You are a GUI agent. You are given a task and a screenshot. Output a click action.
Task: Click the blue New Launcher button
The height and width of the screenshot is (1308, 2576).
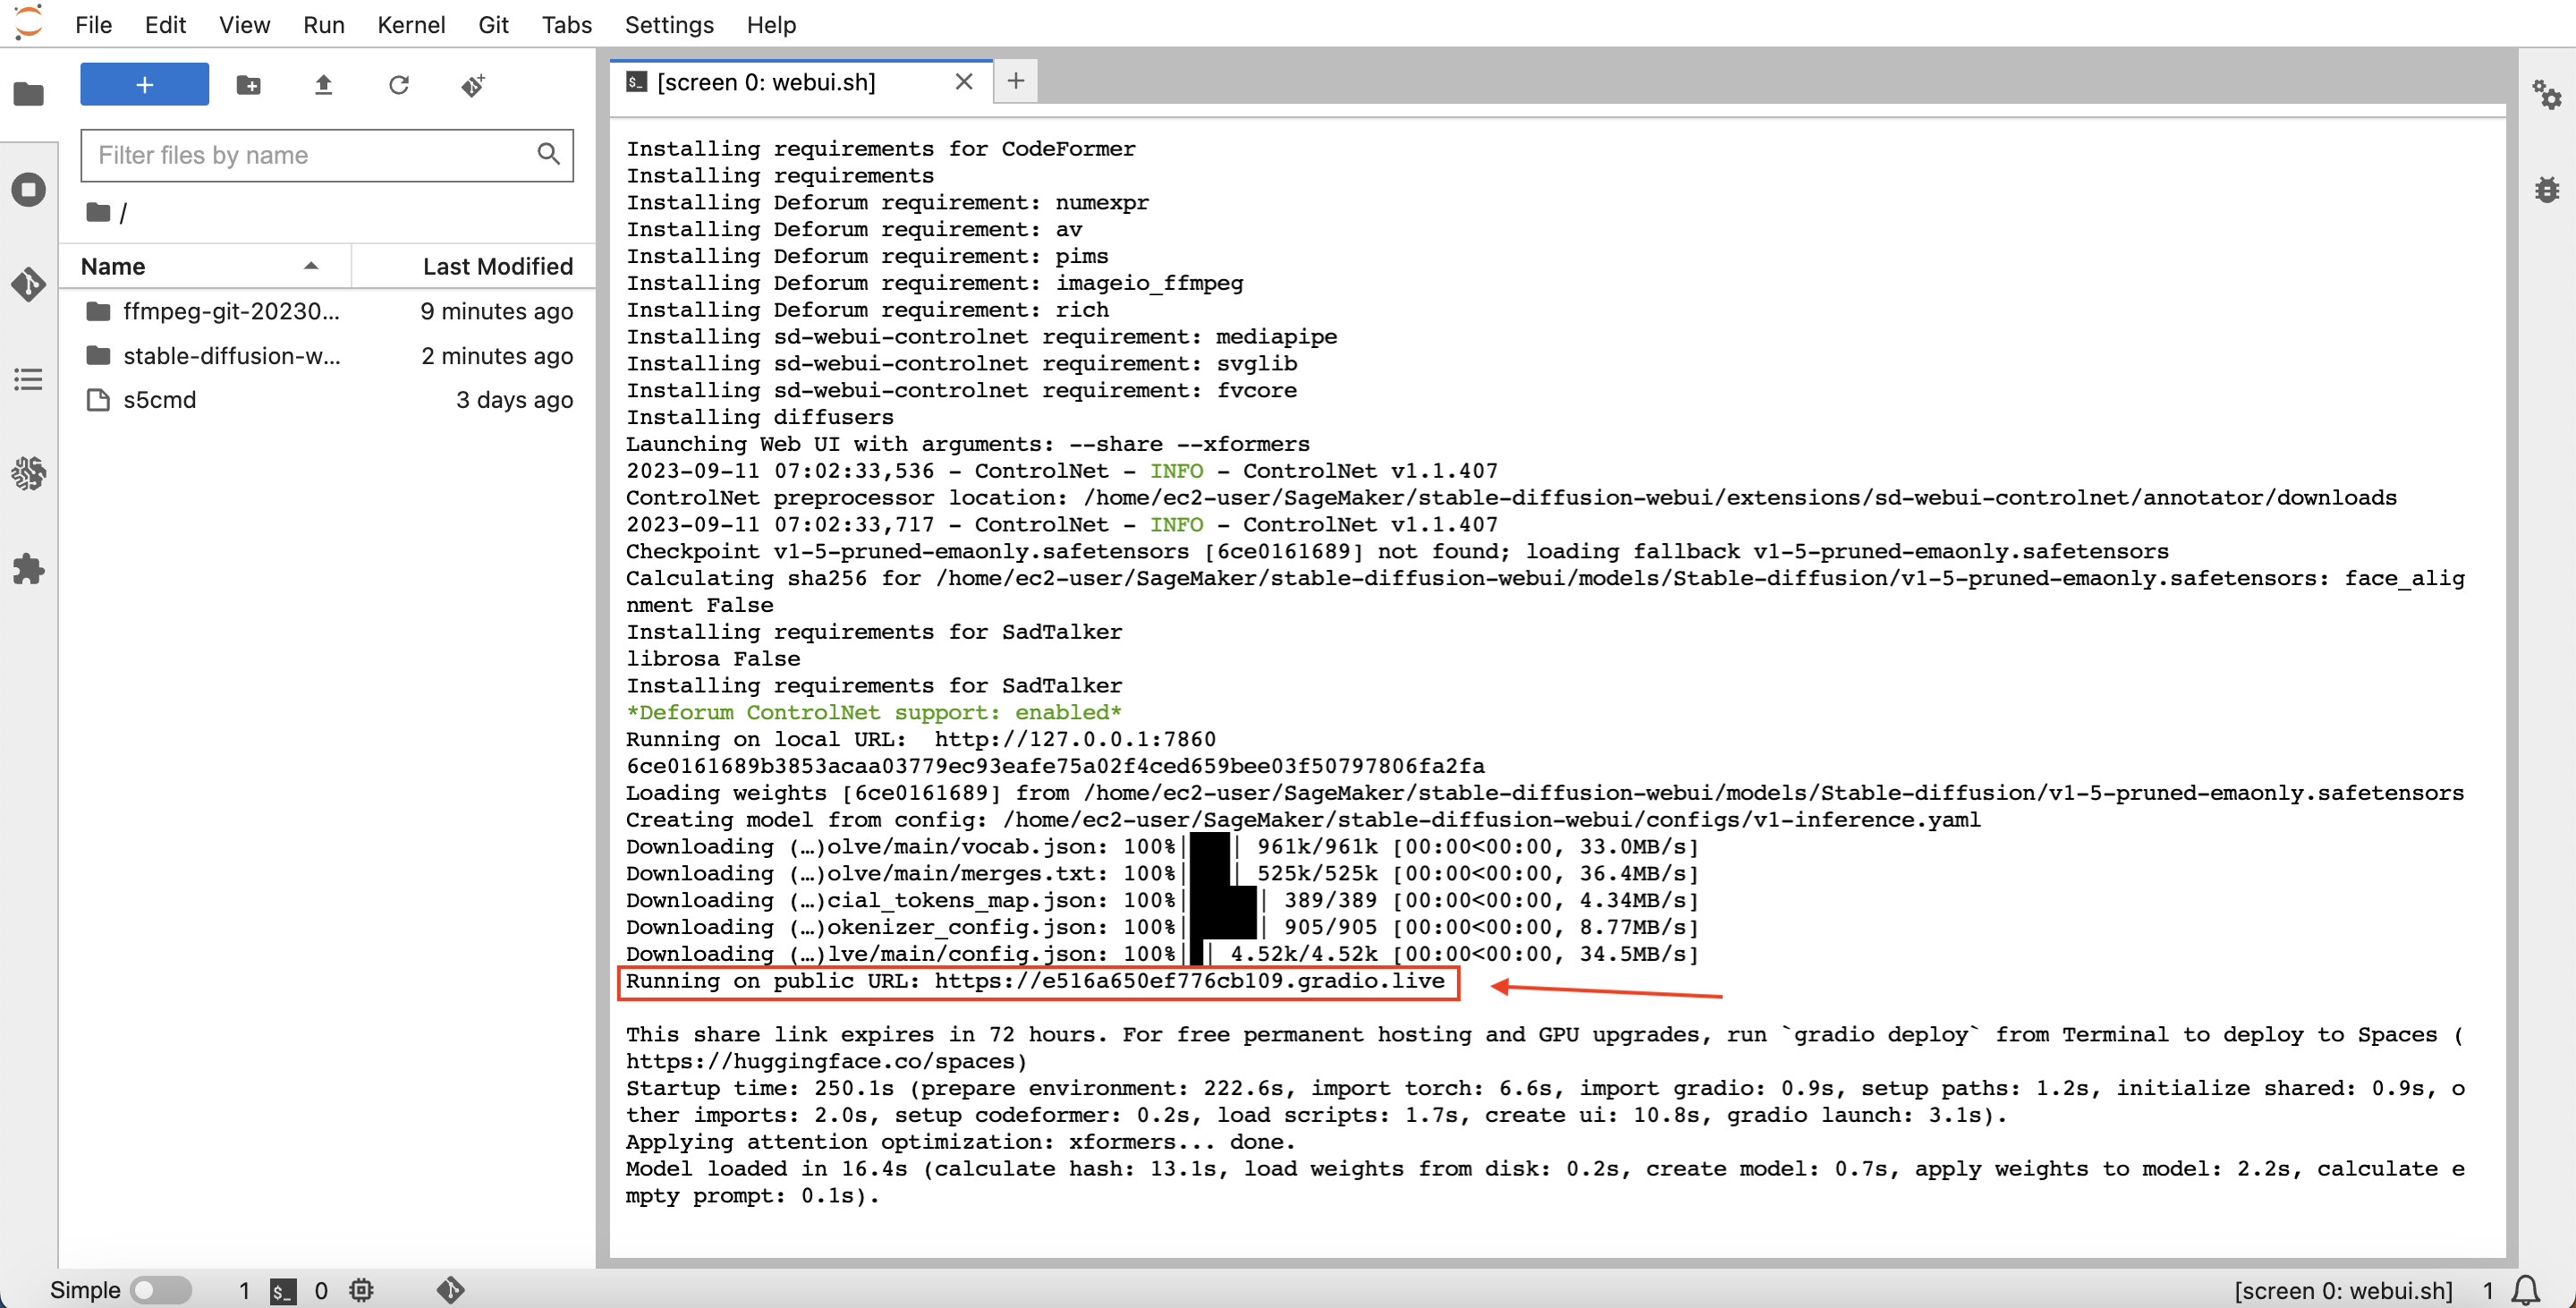tap(144, 85)
